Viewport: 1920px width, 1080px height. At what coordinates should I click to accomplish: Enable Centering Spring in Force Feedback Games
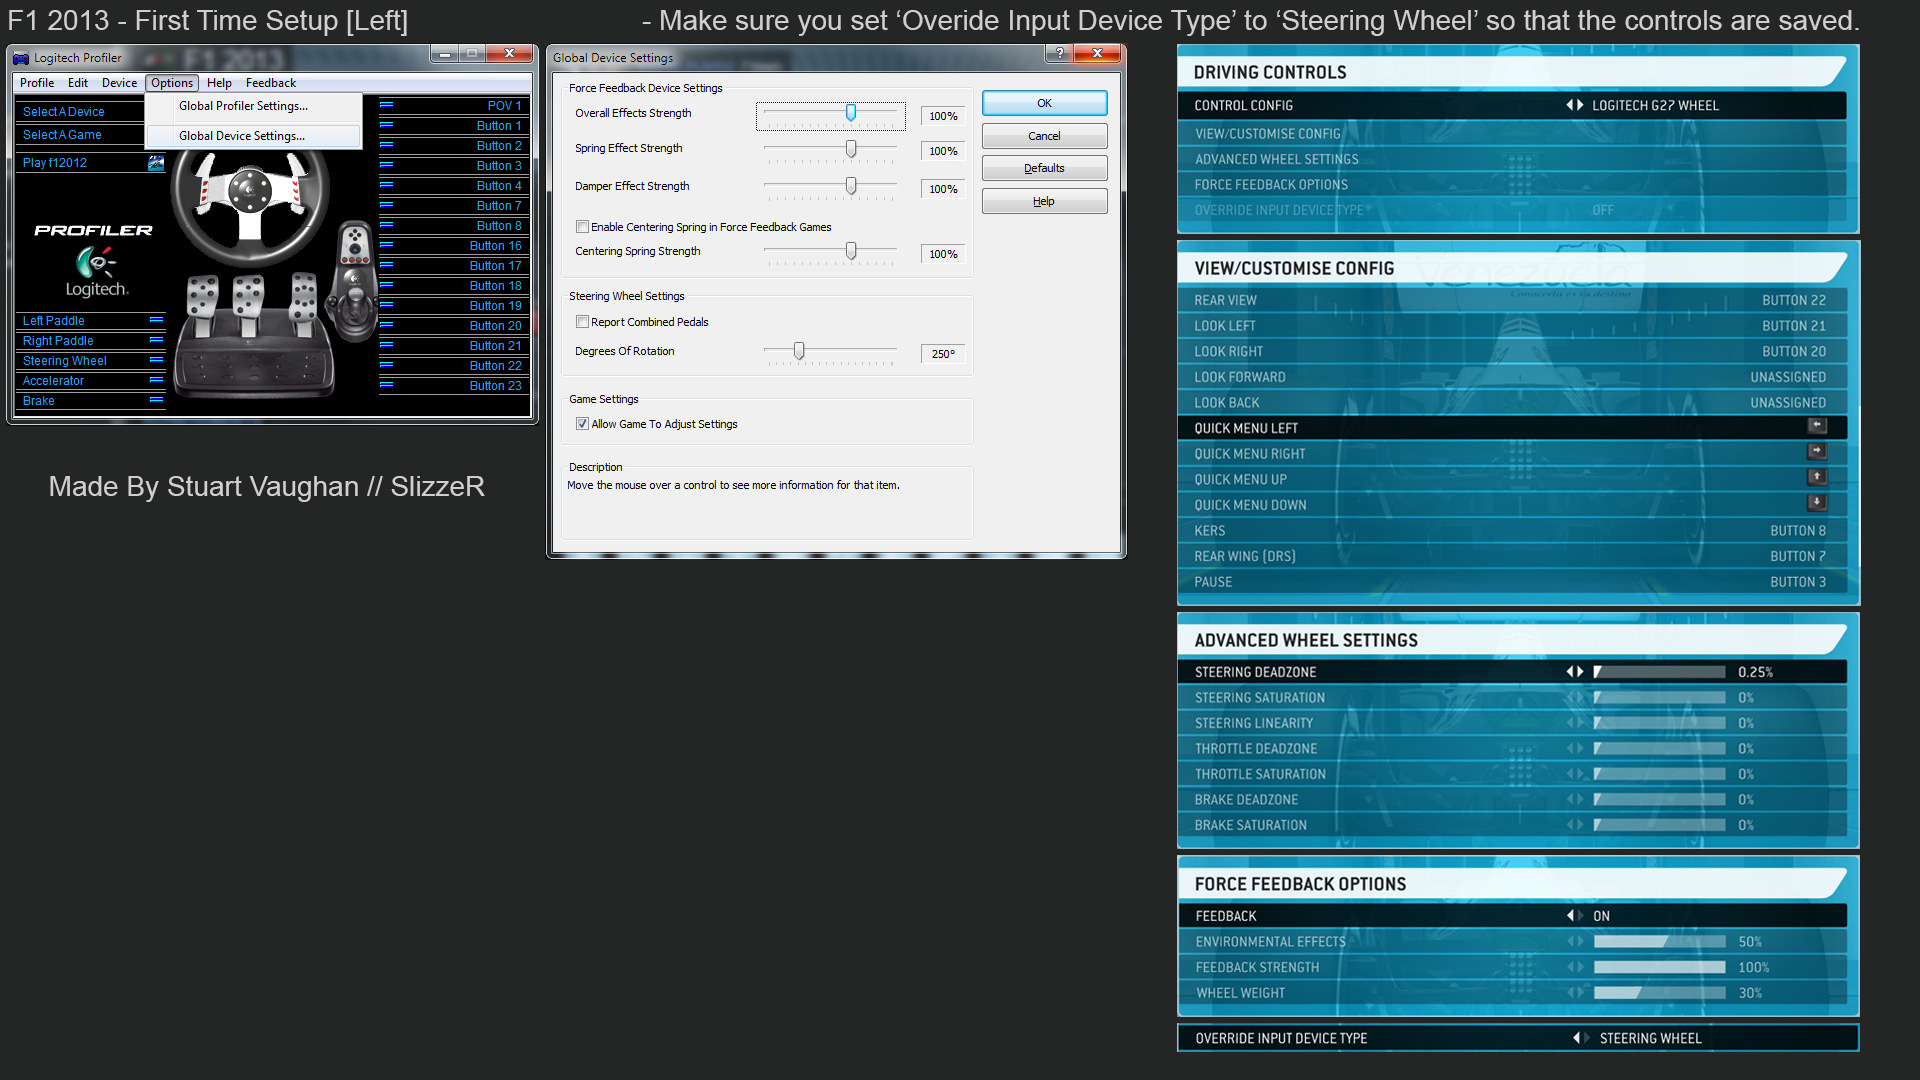(582, 227)
